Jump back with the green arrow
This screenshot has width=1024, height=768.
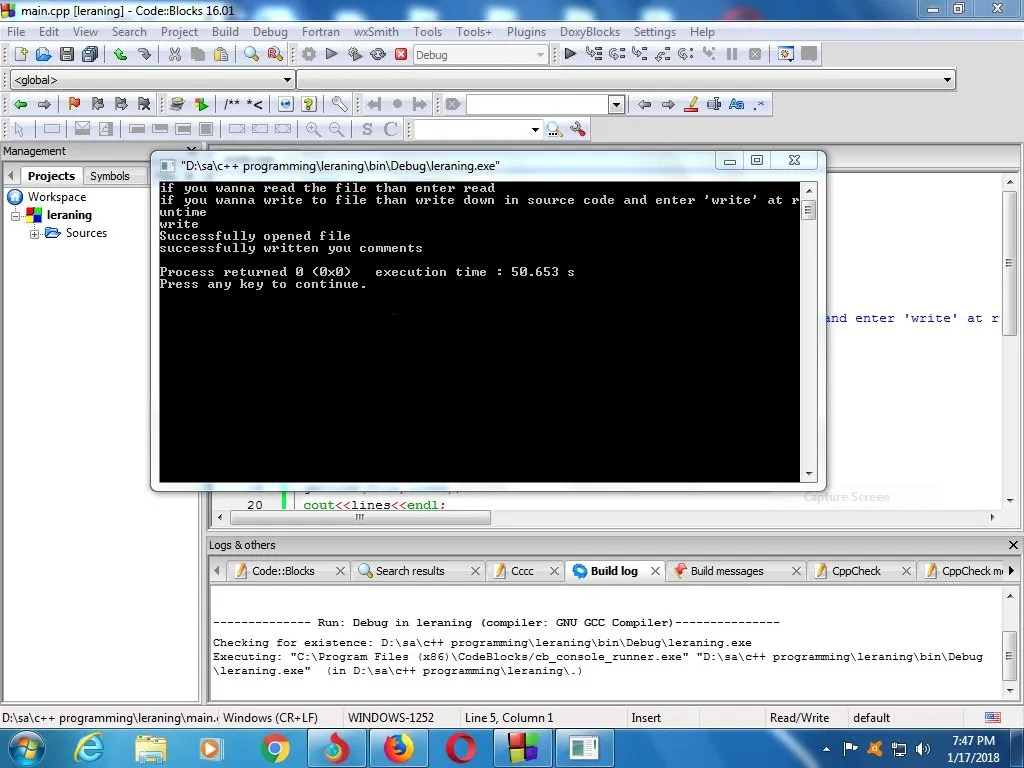[x=20, y=104]
